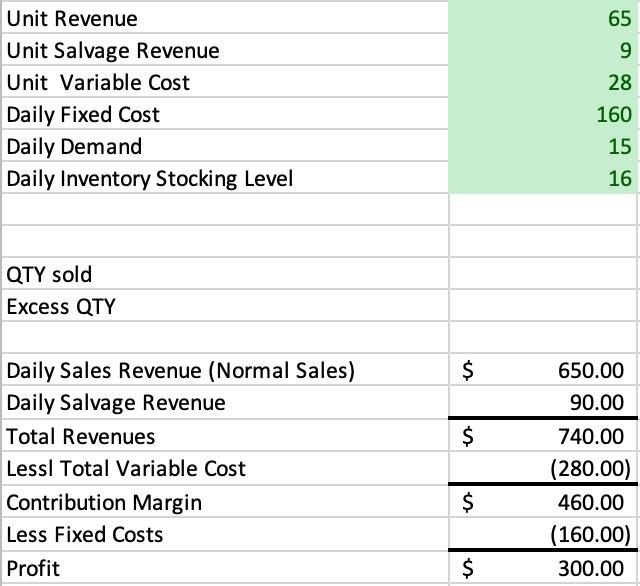Image resolution: width=640 pixels, height=586 pixels.
Task: Select the 'Excess QTY' label cell
Action: (x=225, y=306)
